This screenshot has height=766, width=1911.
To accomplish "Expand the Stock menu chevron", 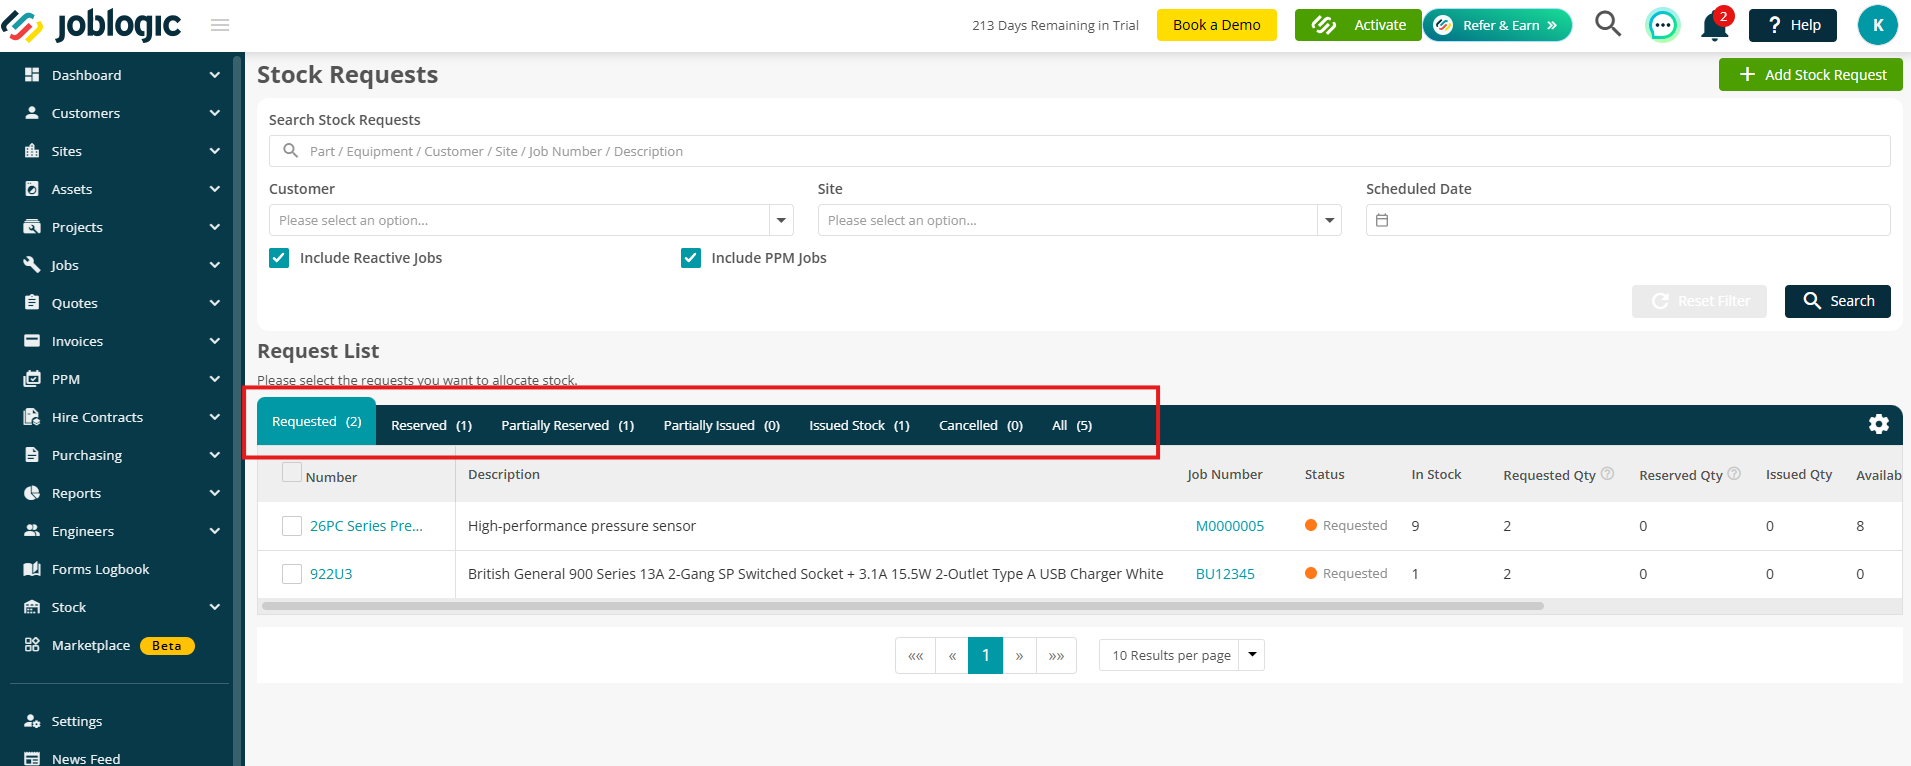I will pyautogui.click(x=214, y=607).
